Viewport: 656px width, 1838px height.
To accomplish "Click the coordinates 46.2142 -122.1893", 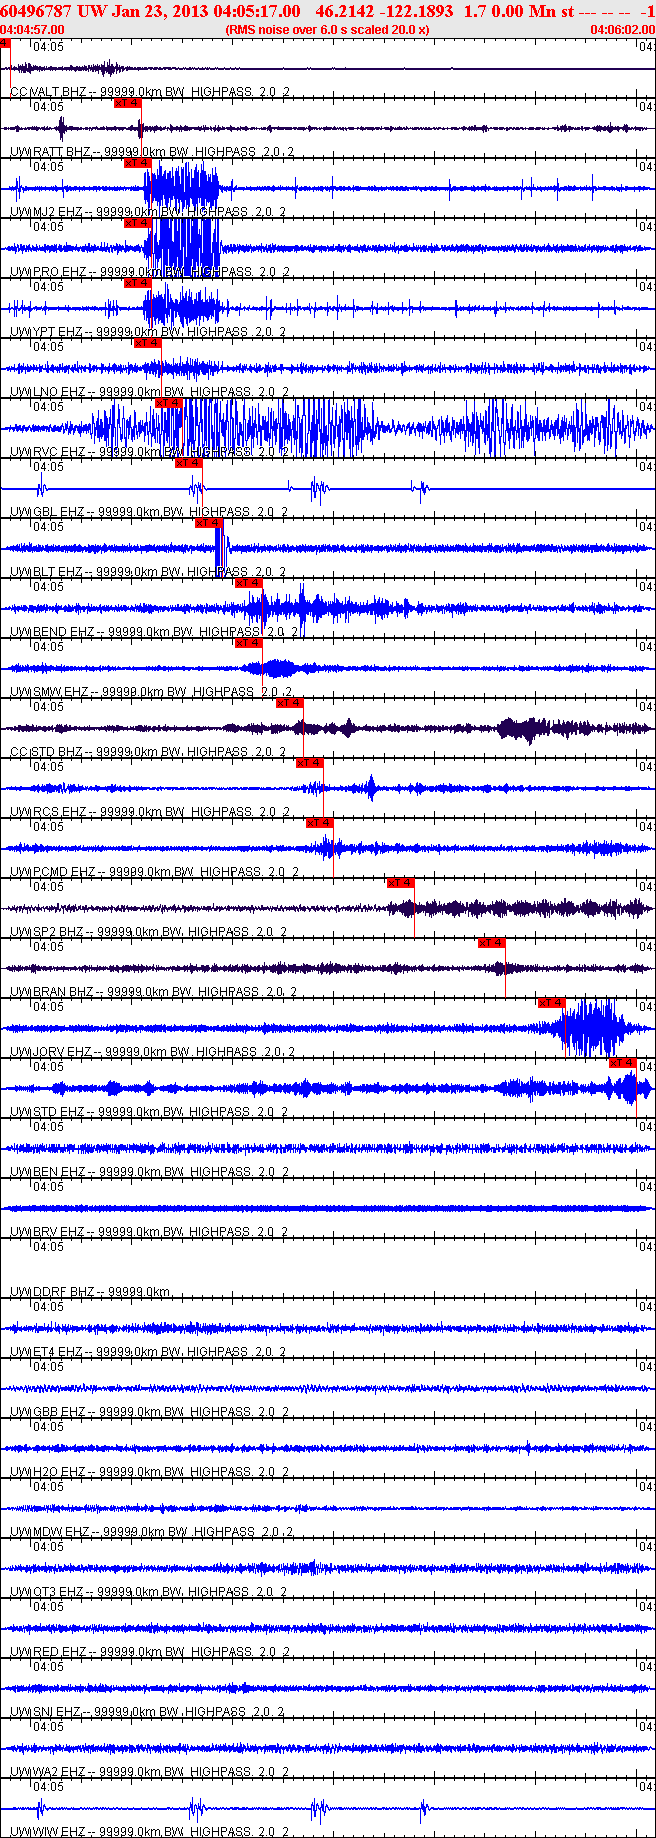I will point(384,11).
